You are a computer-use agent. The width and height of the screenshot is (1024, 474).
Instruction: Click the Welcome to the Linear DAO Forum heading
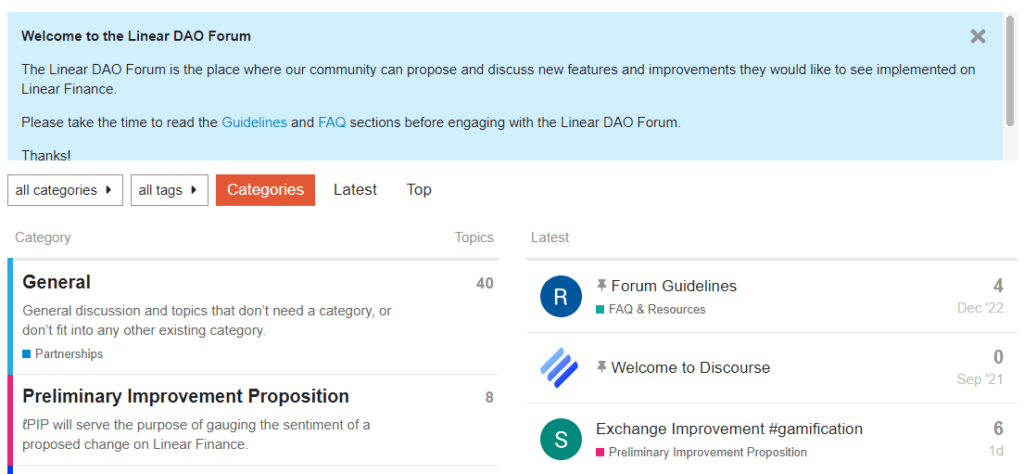pyautogui.click(x=136, y=36)
